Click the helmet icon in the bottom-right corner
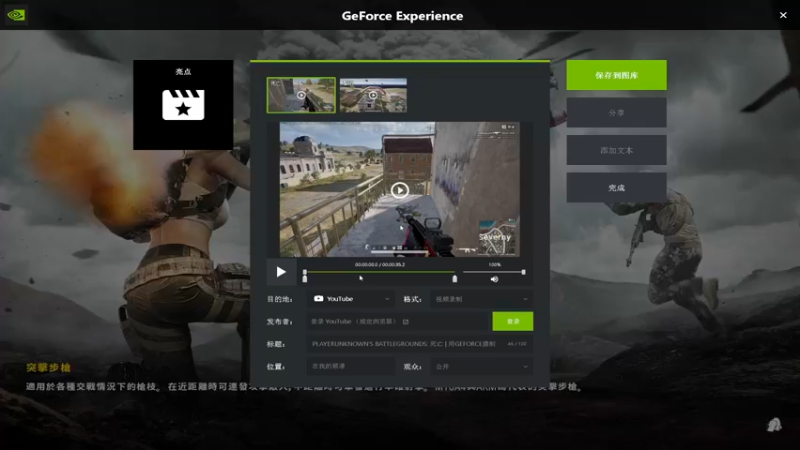The width and height of the screenshot is (800, 450). (x=774, y=425)
